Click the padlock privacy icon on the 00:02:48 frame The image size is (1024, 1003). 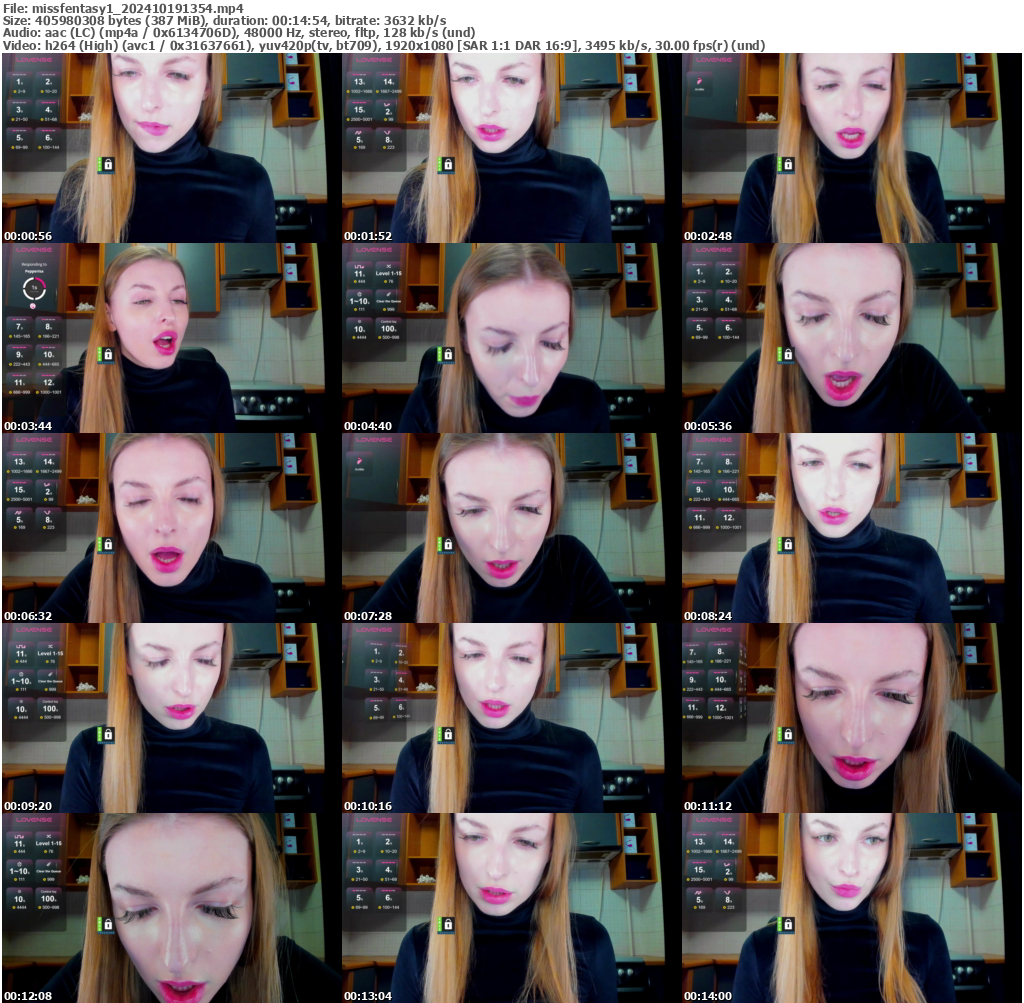pyautogui.click(x=789, y=162)
